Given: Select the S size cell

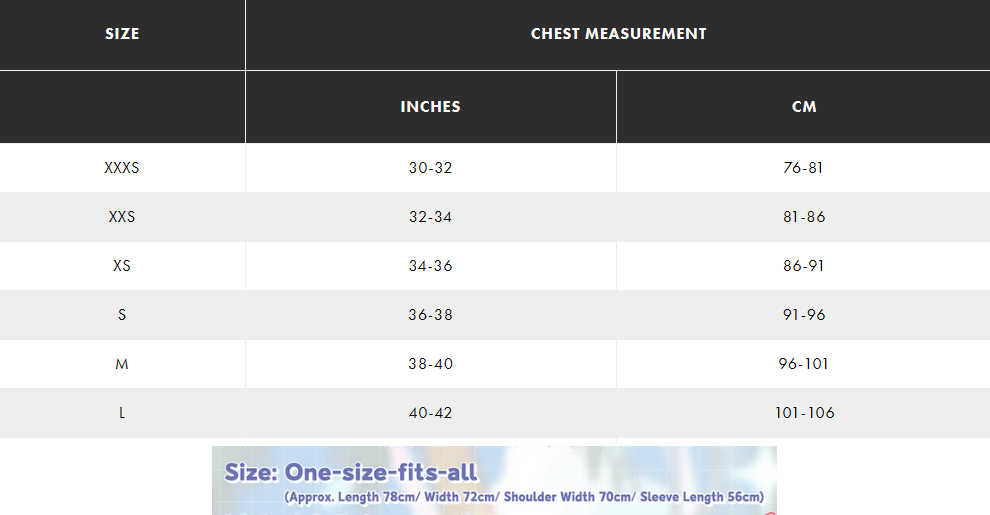Looking at the screenshot, I should pos(122,315).
